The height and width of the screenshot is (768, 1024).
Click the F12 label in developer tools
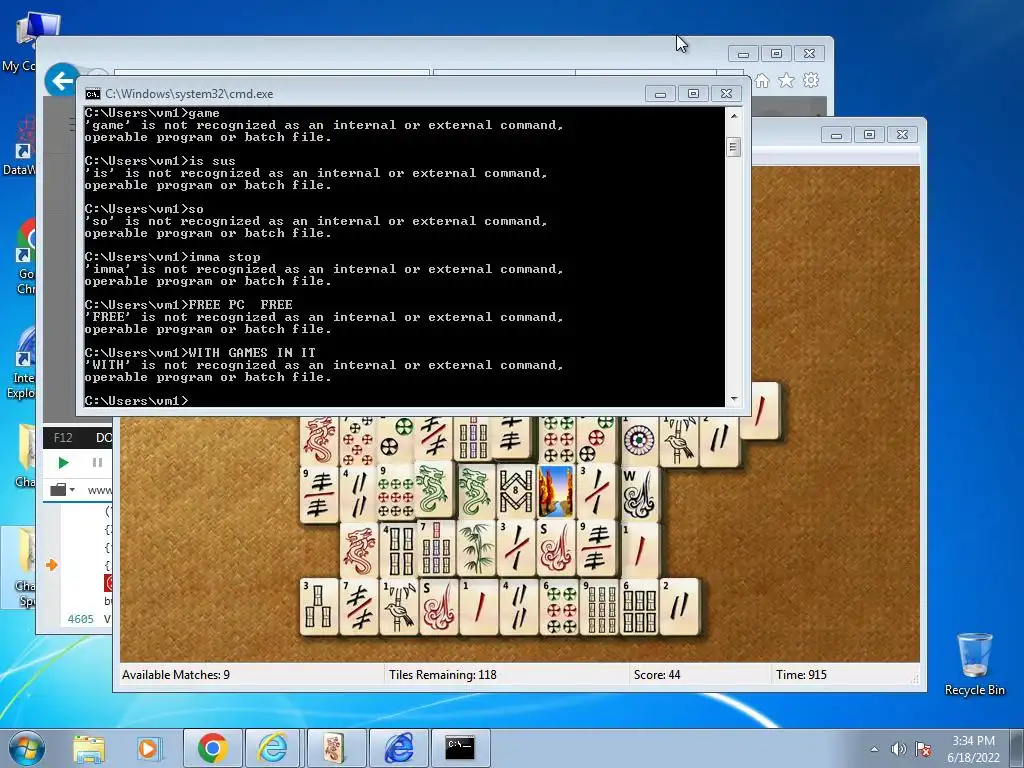[63, 438]
